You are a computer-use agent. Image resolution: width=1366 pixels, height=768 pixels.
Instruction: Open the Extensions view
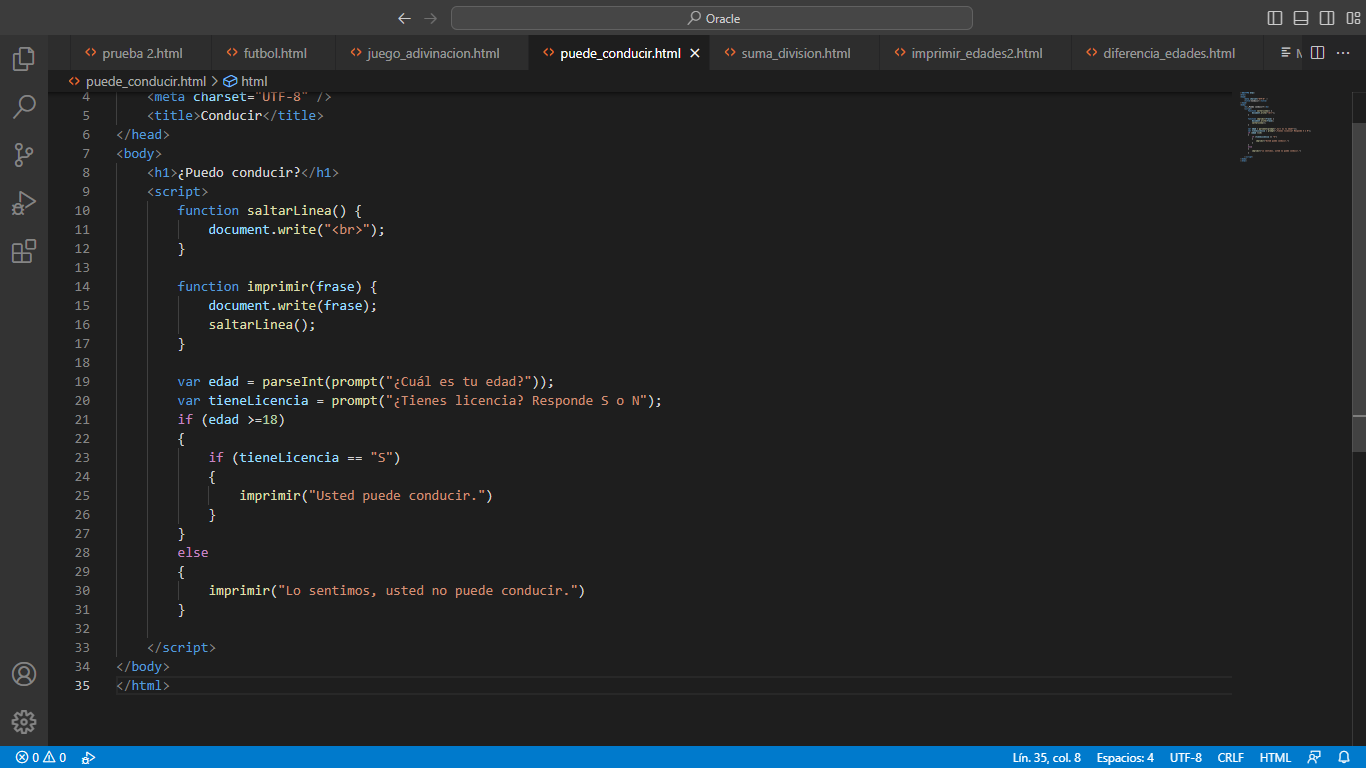tap(24, 251)
